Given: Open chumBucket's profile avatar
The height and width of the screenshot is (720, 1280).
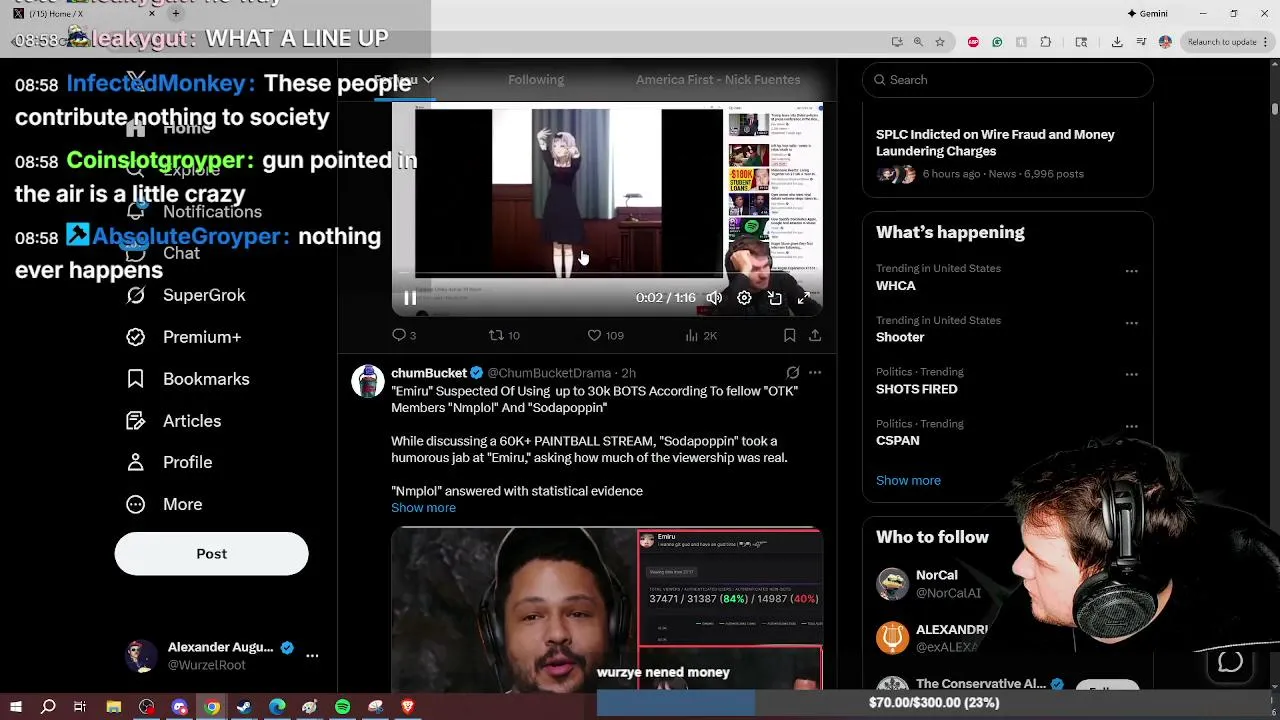Looking at the screenshot, I should point(368,381).
